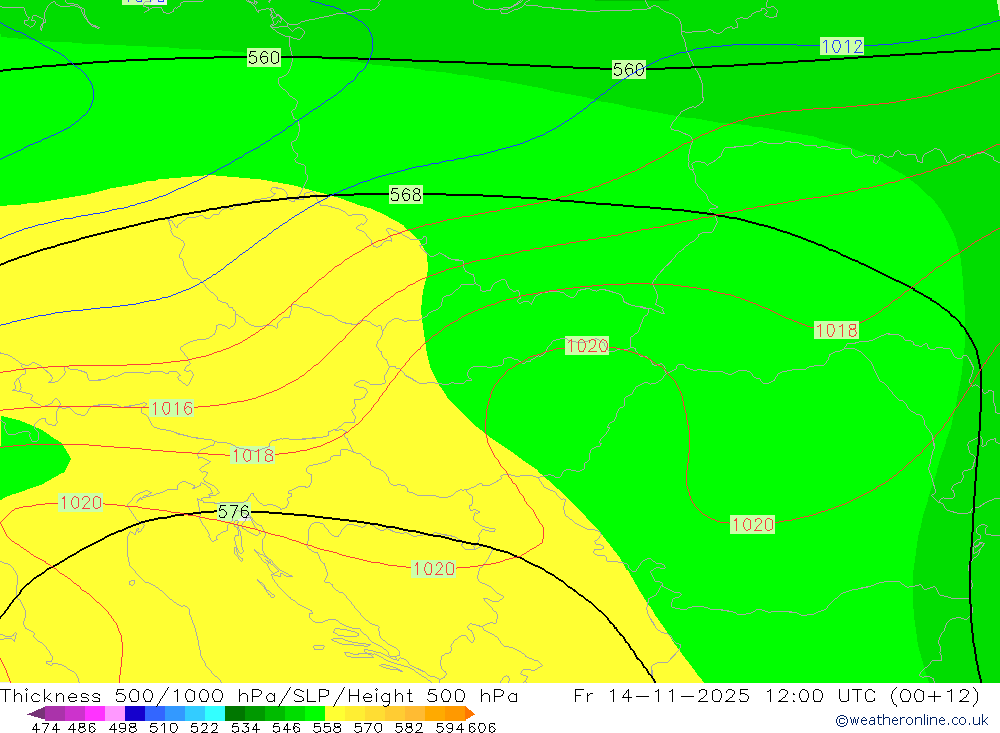The height and width of the screenshot is (733, 1000).
Task: Click the 560 label nearest the 1012 label
Action: [x=629, y=69]
